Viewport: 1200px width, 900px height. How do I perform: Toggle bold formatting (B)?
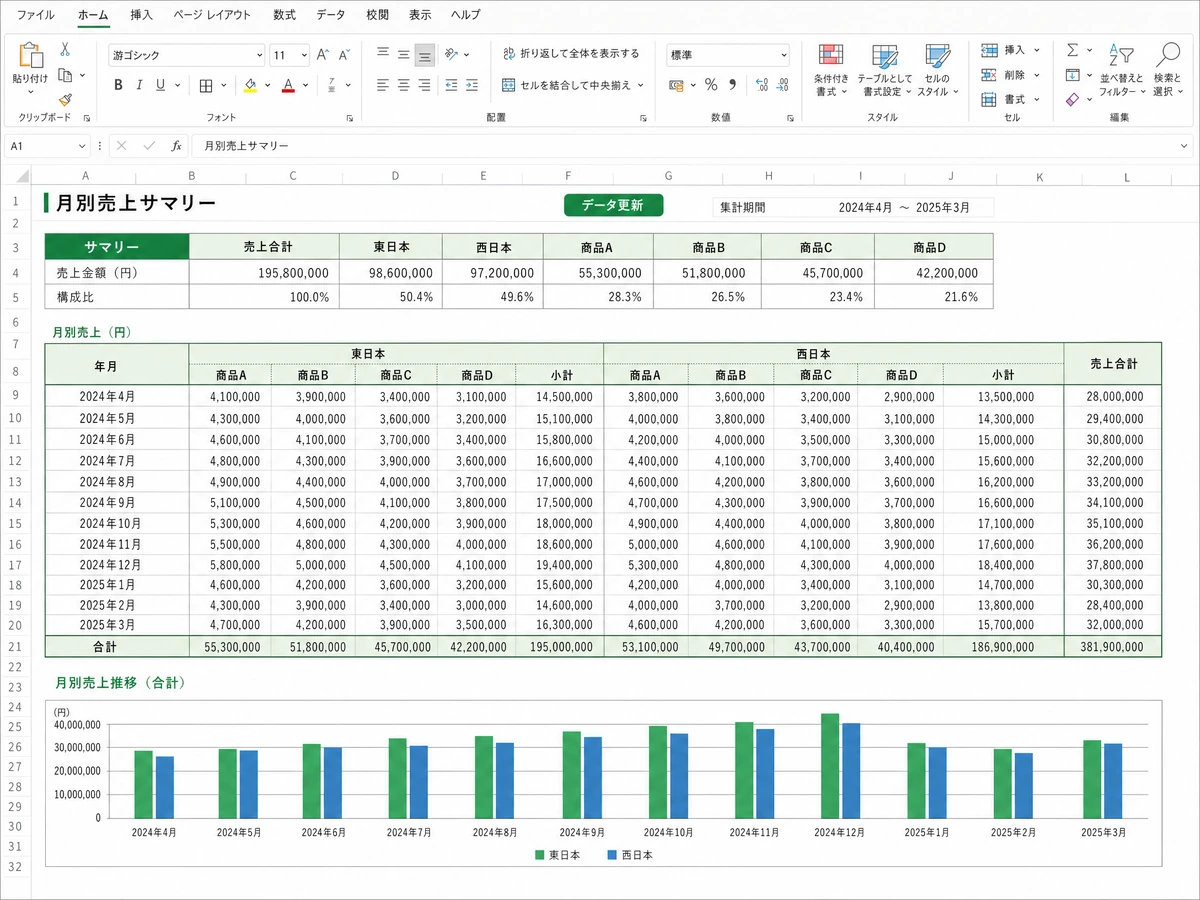[118, 85]
